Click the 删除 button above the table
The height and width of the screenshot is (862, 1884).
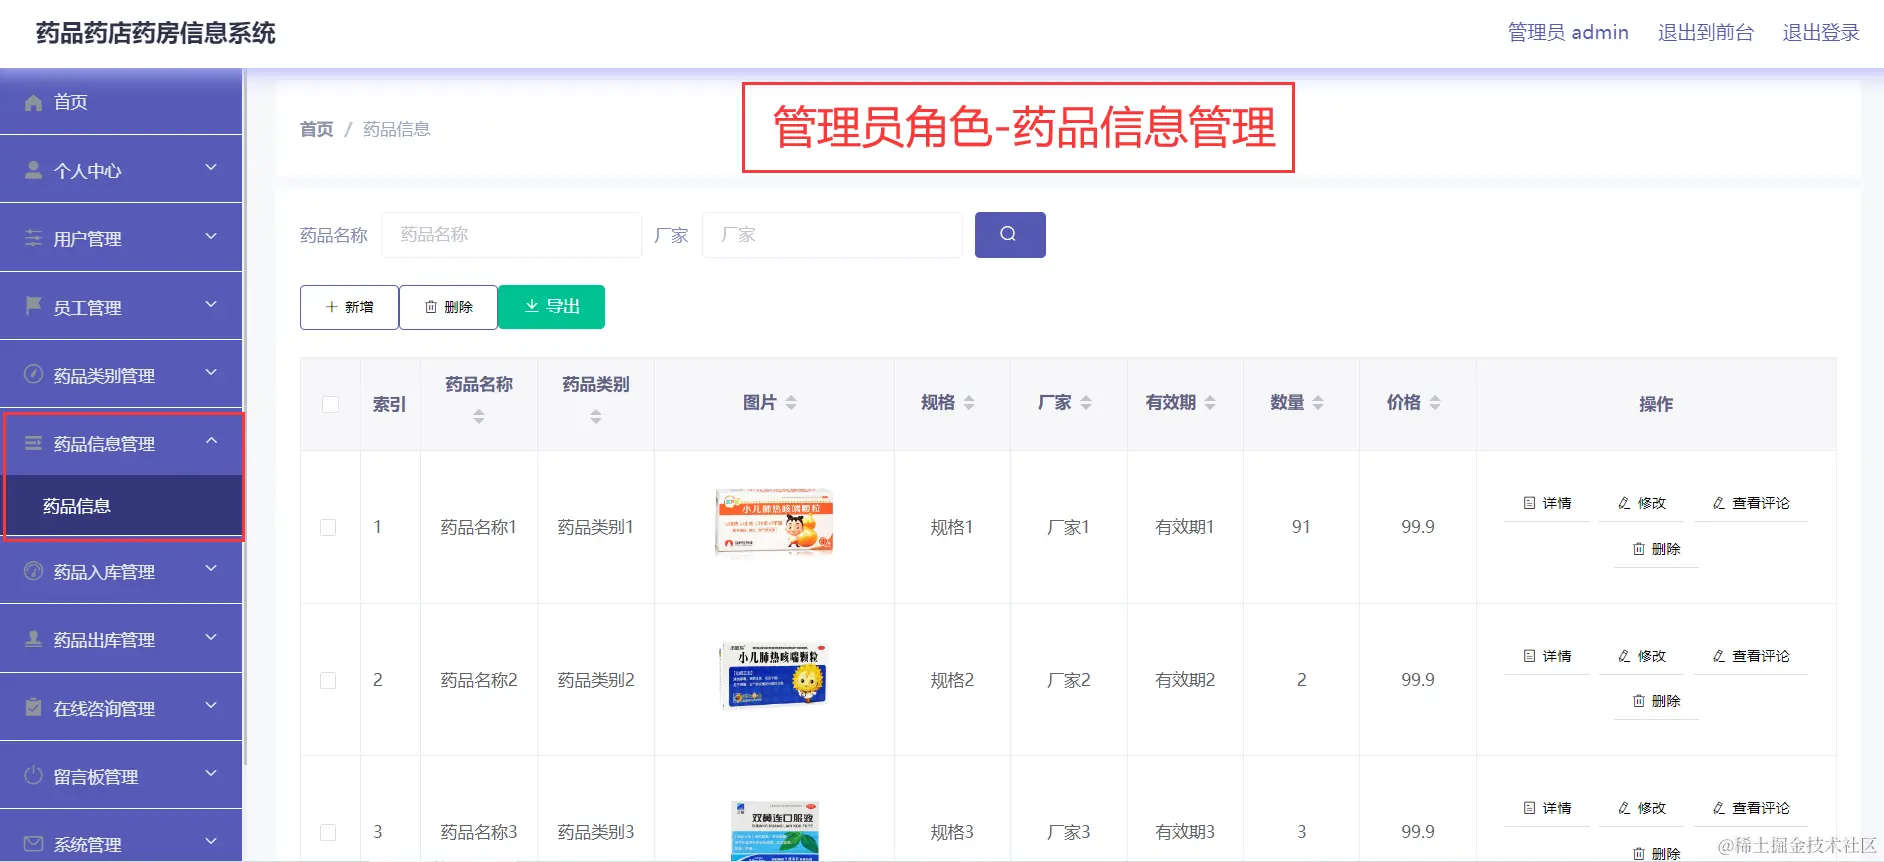point(448,307)
